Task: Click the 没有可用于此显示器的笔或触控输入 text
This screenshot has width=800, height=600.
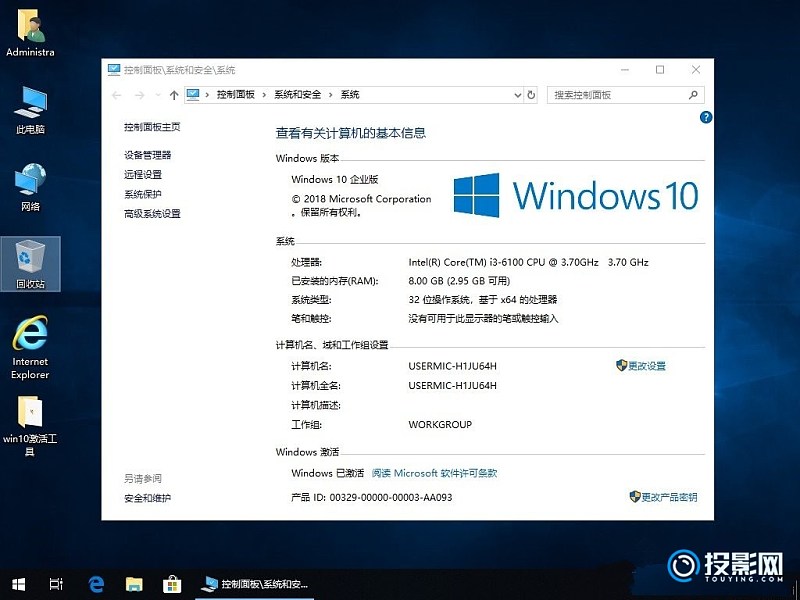Action: click(x=483, y=319)
